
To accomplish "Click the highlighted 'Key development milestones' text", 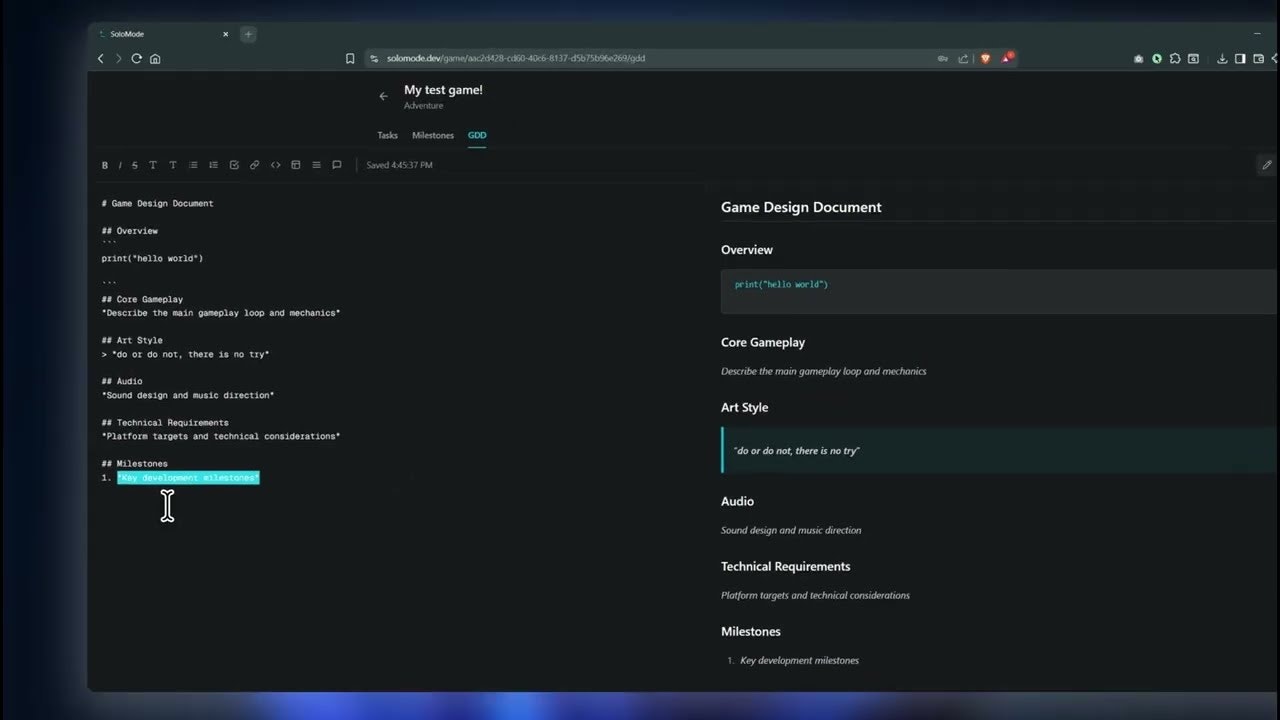I will point(188,478).
